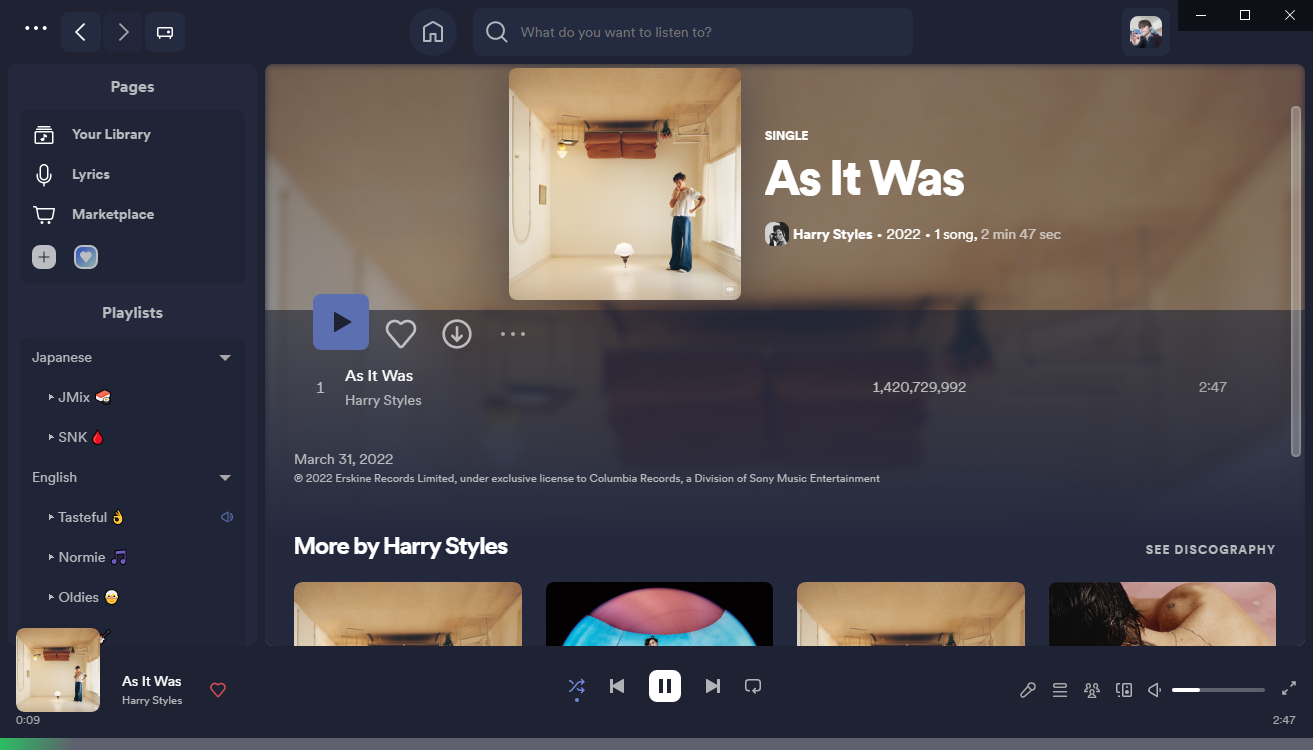Expand to full screen mode
This screenshot has width=1313, height=750.
tap(1289, 689)
